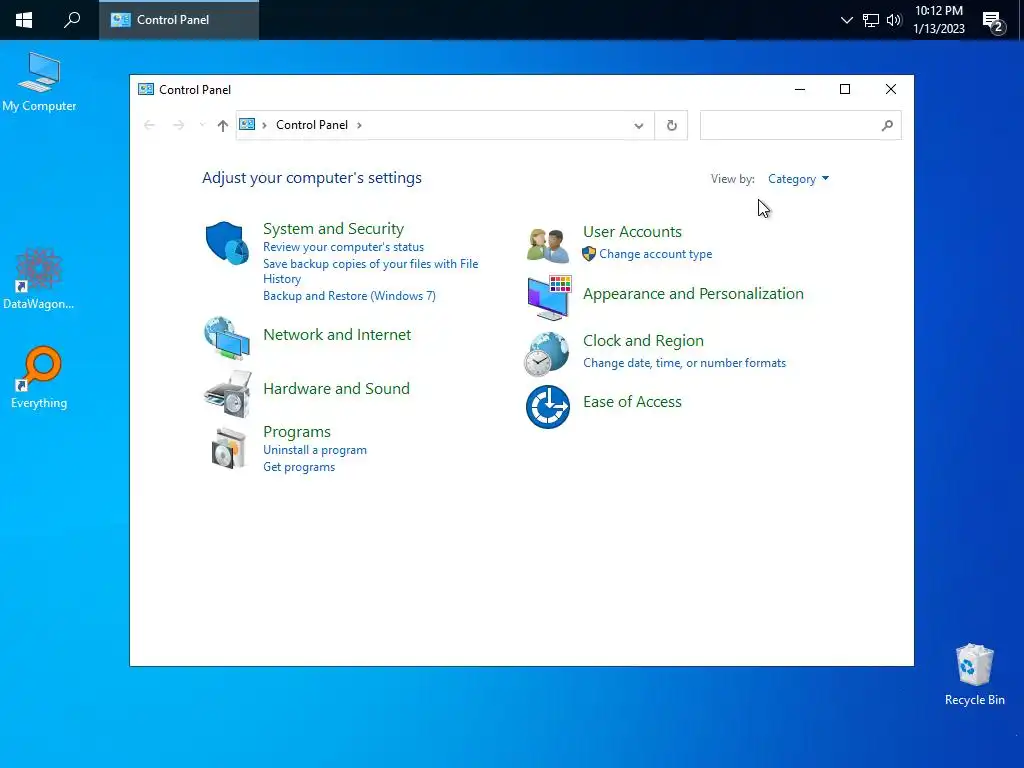Screen dimensions: 1024x768
Task: Open the Hardware and Sound link
Action: 336,389
